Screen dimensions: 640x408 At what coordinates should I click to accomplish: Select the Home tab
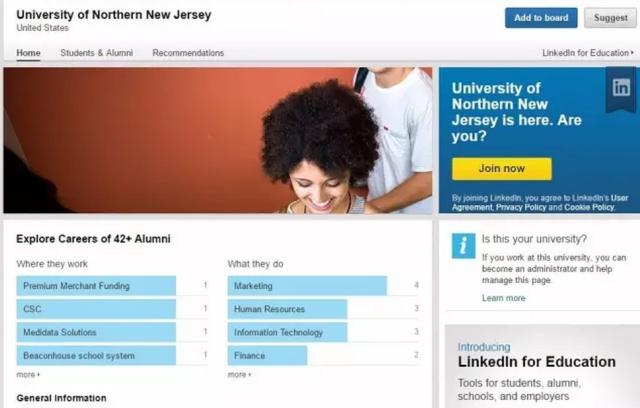tap(28, 53)
